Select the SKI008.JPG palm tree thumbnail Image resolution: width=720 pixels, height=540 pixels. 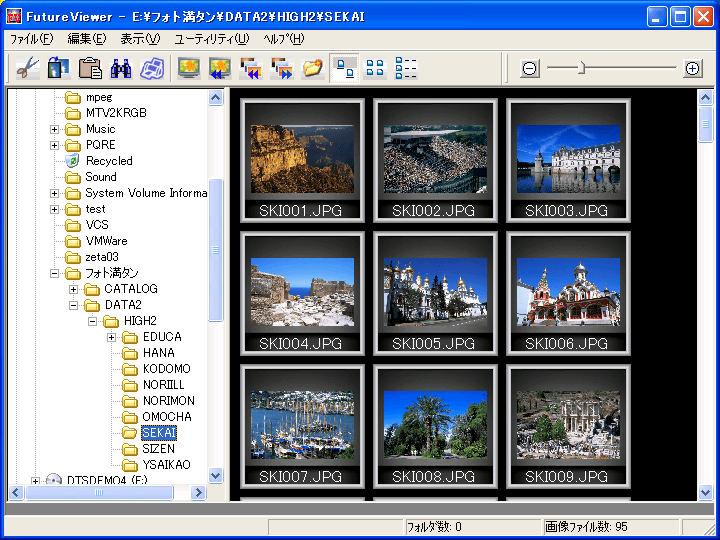coord(435,427)
